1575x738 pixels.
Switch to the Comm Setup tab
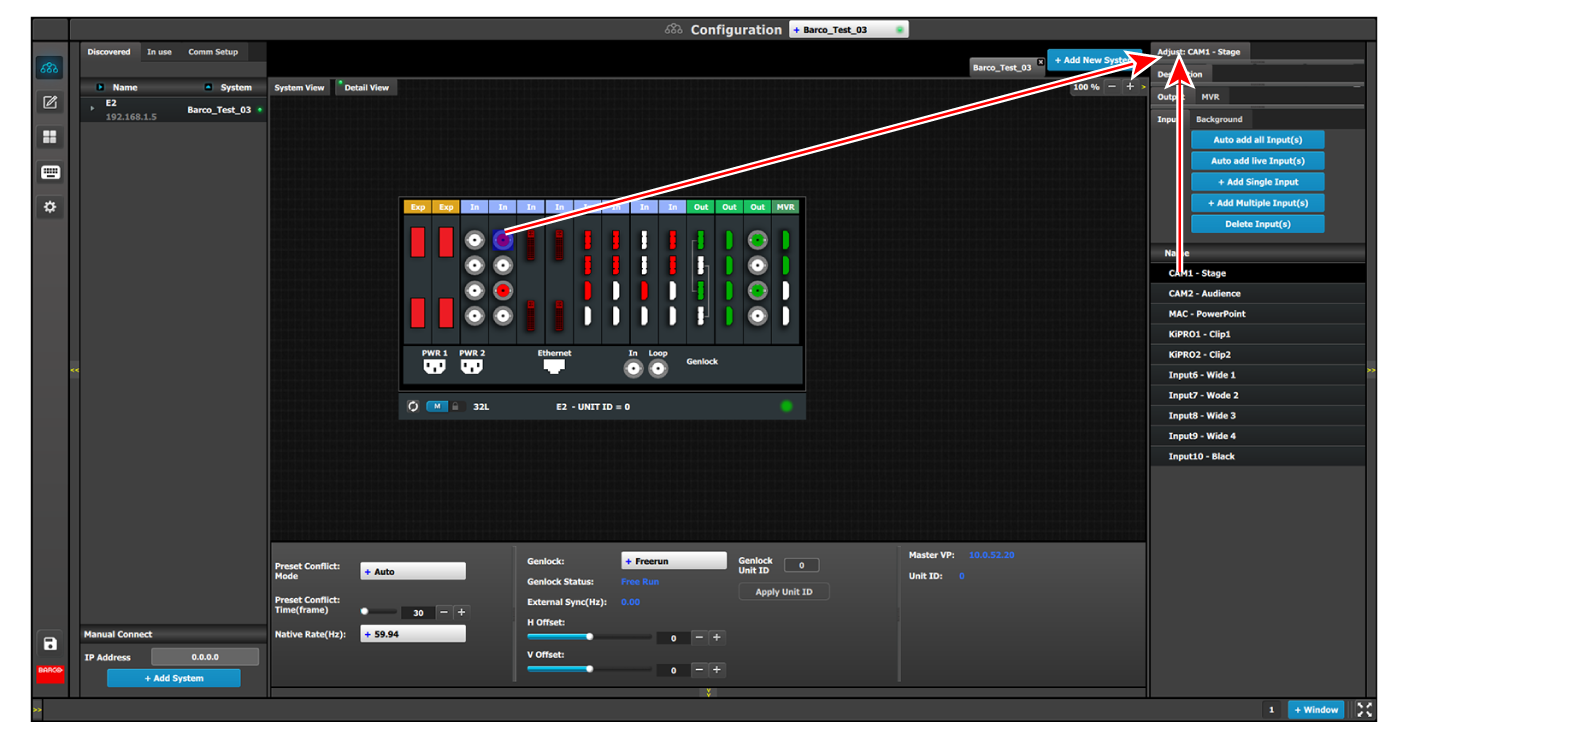click(x=213, y=52)
